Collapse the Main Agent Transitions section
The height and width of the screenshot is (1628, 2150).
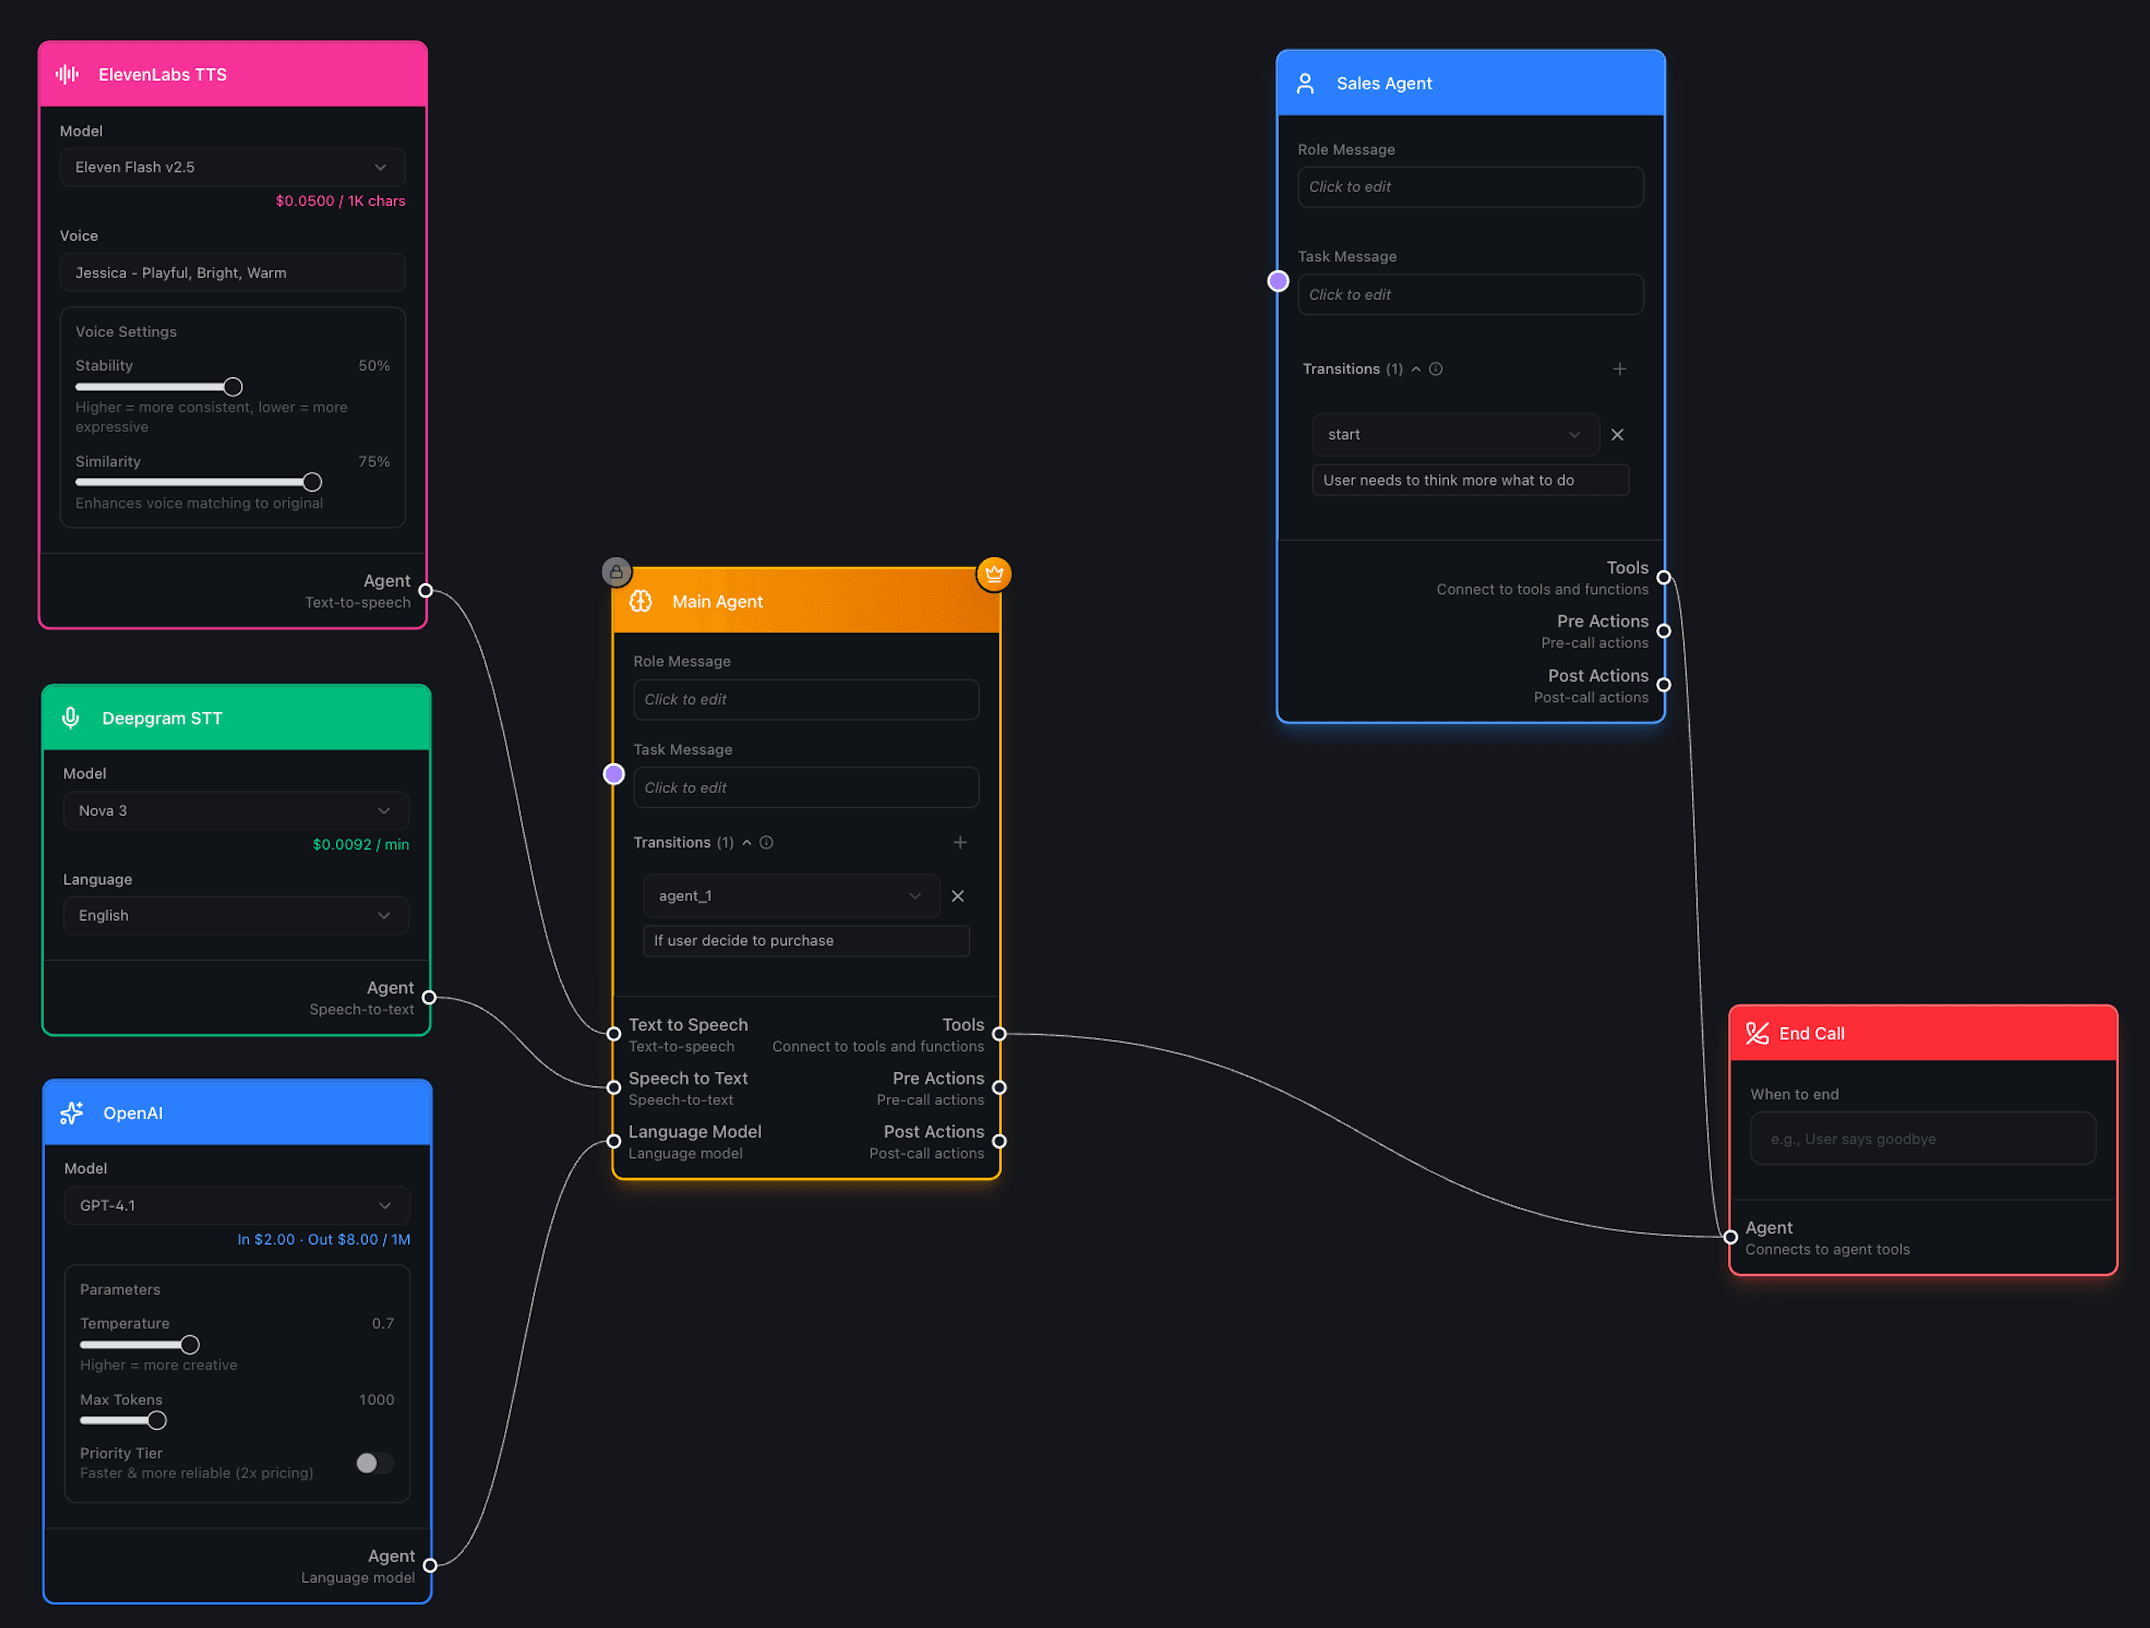tap(746, 842)
